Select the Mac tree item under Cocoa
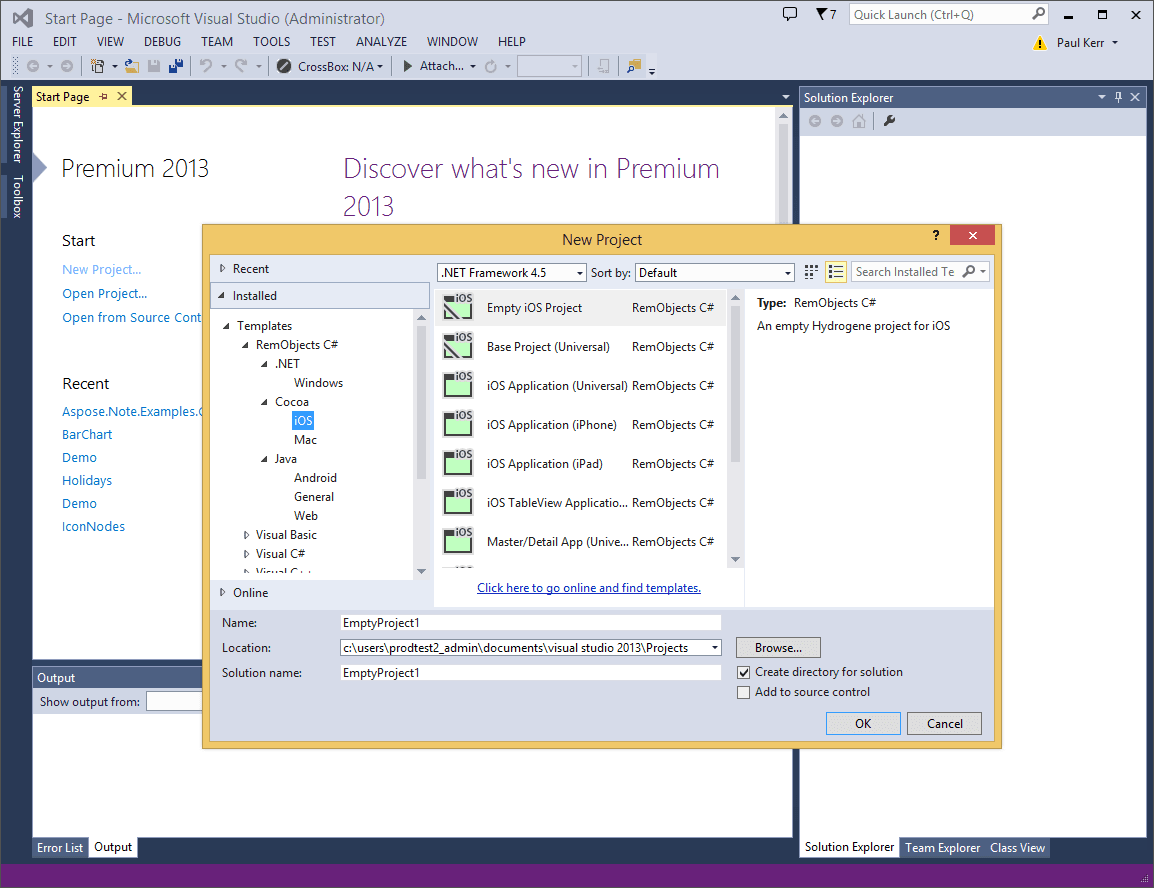 [x=305, y=440]
